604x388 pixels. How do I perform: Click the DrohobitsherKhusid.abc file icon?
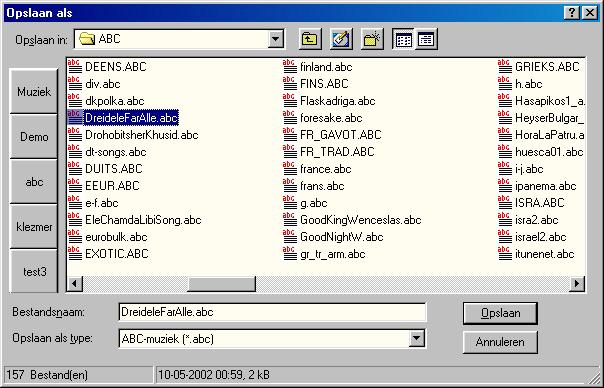coord(75,134)
